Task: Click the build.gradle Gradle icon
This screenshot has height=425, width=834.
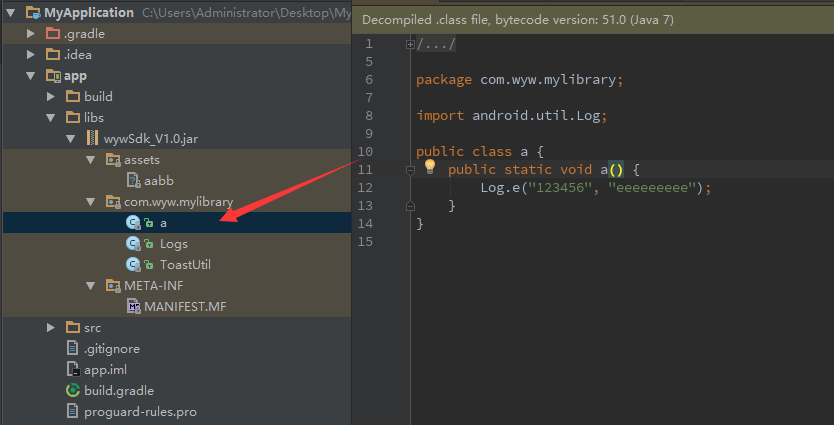Action: tap(73, 390)
